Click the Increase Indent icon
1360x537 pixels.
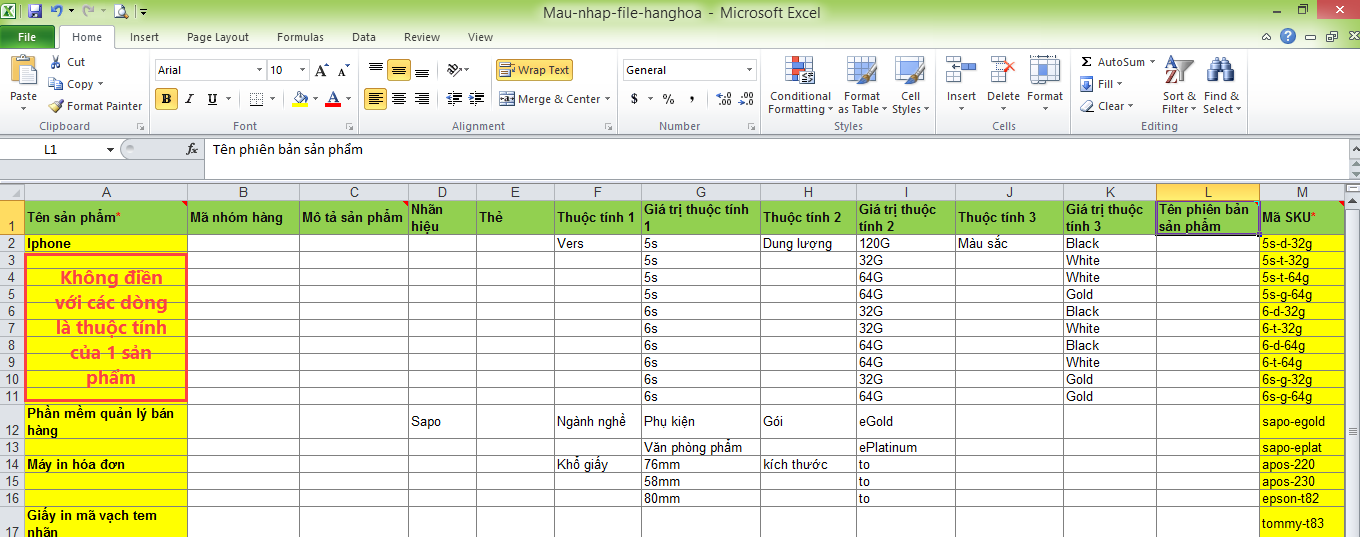pyautogui.click(x=476, y=99)
